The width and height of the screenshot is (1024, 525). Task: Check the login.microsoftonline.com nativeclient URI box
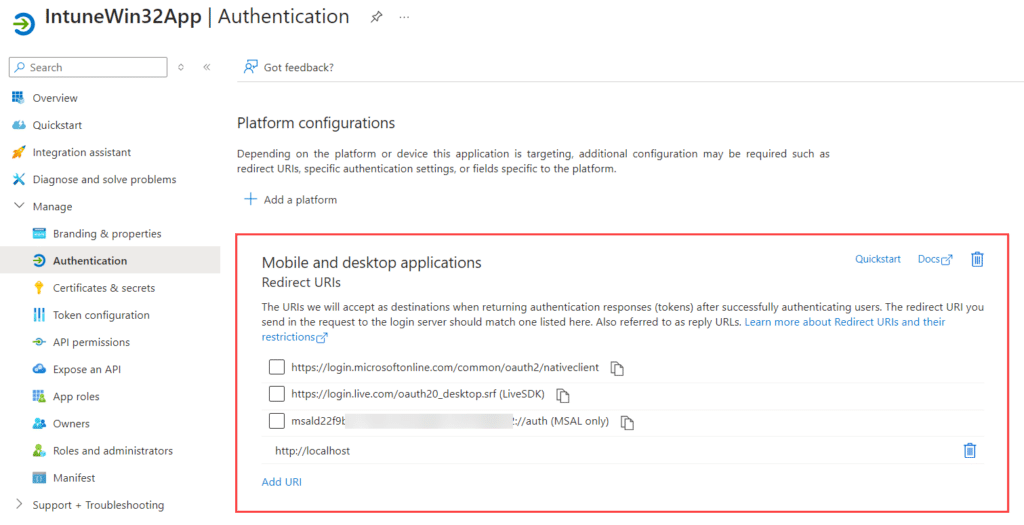click(277, 367)
